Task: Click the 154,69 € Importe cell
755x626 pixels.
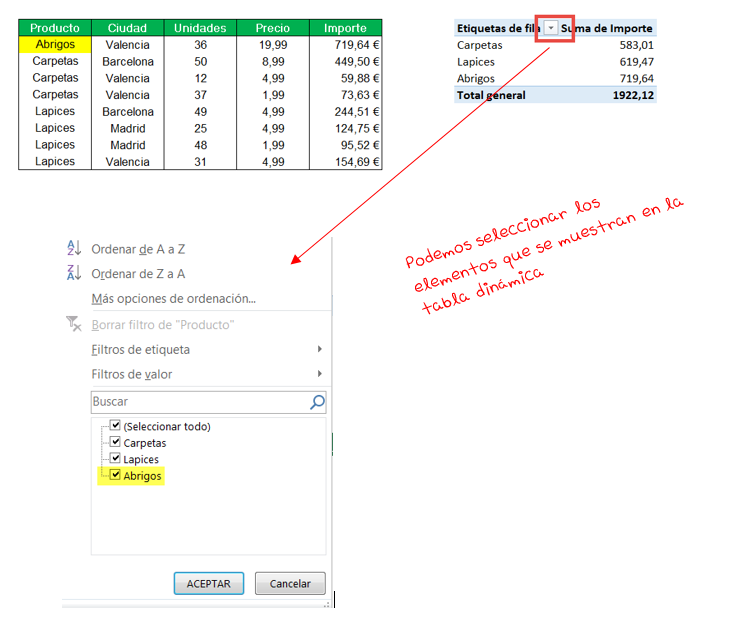Action: click(x=346, y=162)
